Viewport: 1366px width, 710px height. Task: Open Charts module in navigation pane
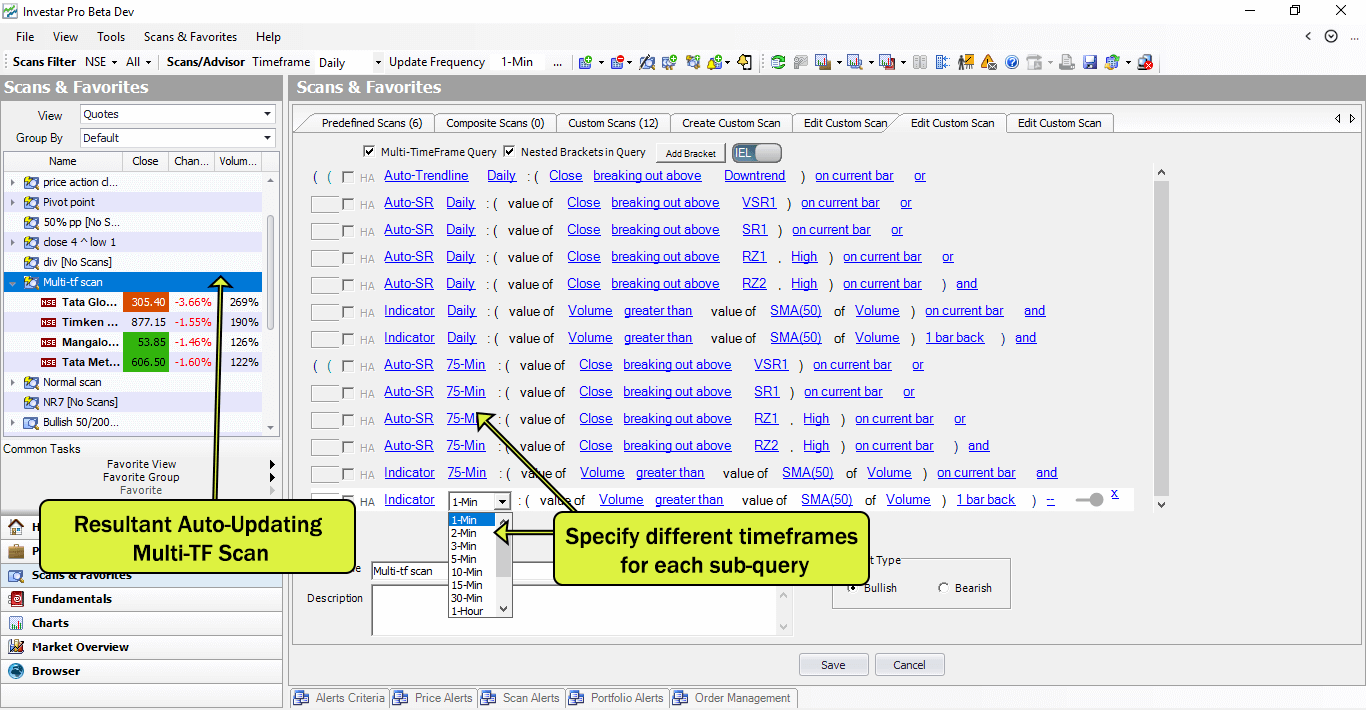click(50, 623)
